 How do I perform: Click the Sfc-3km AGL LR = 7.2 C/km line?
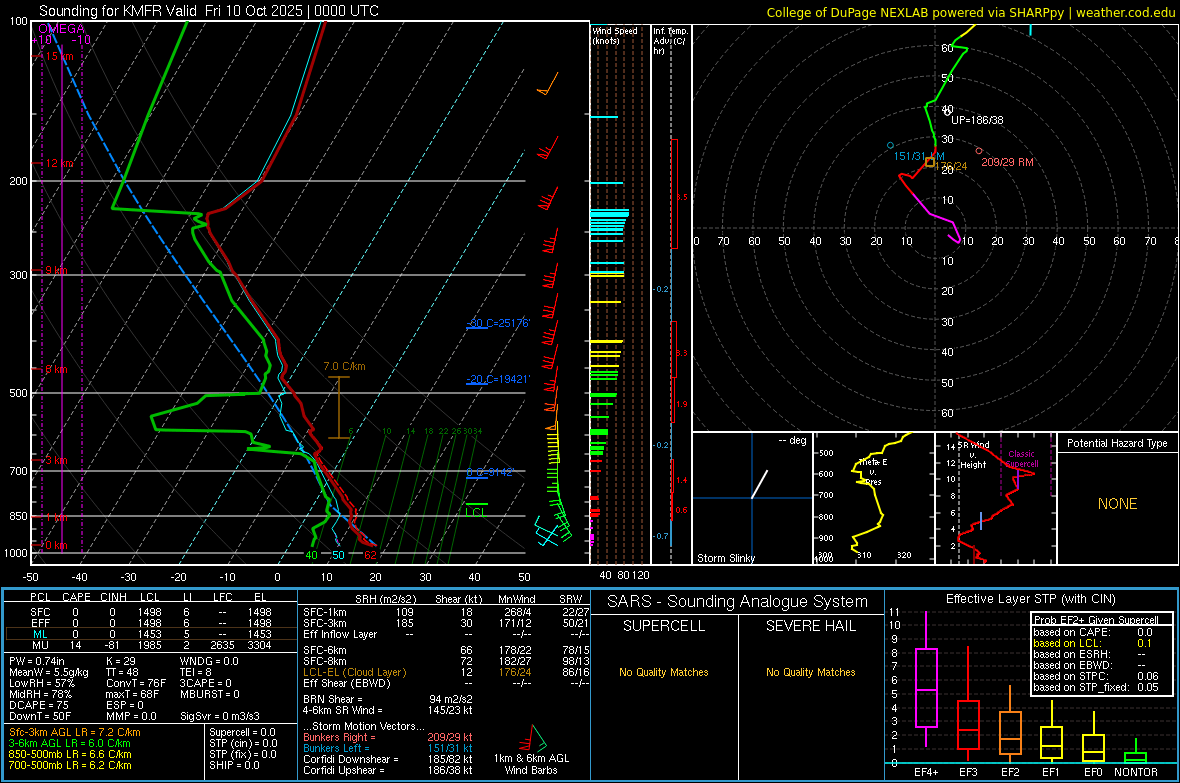(75, 732)
